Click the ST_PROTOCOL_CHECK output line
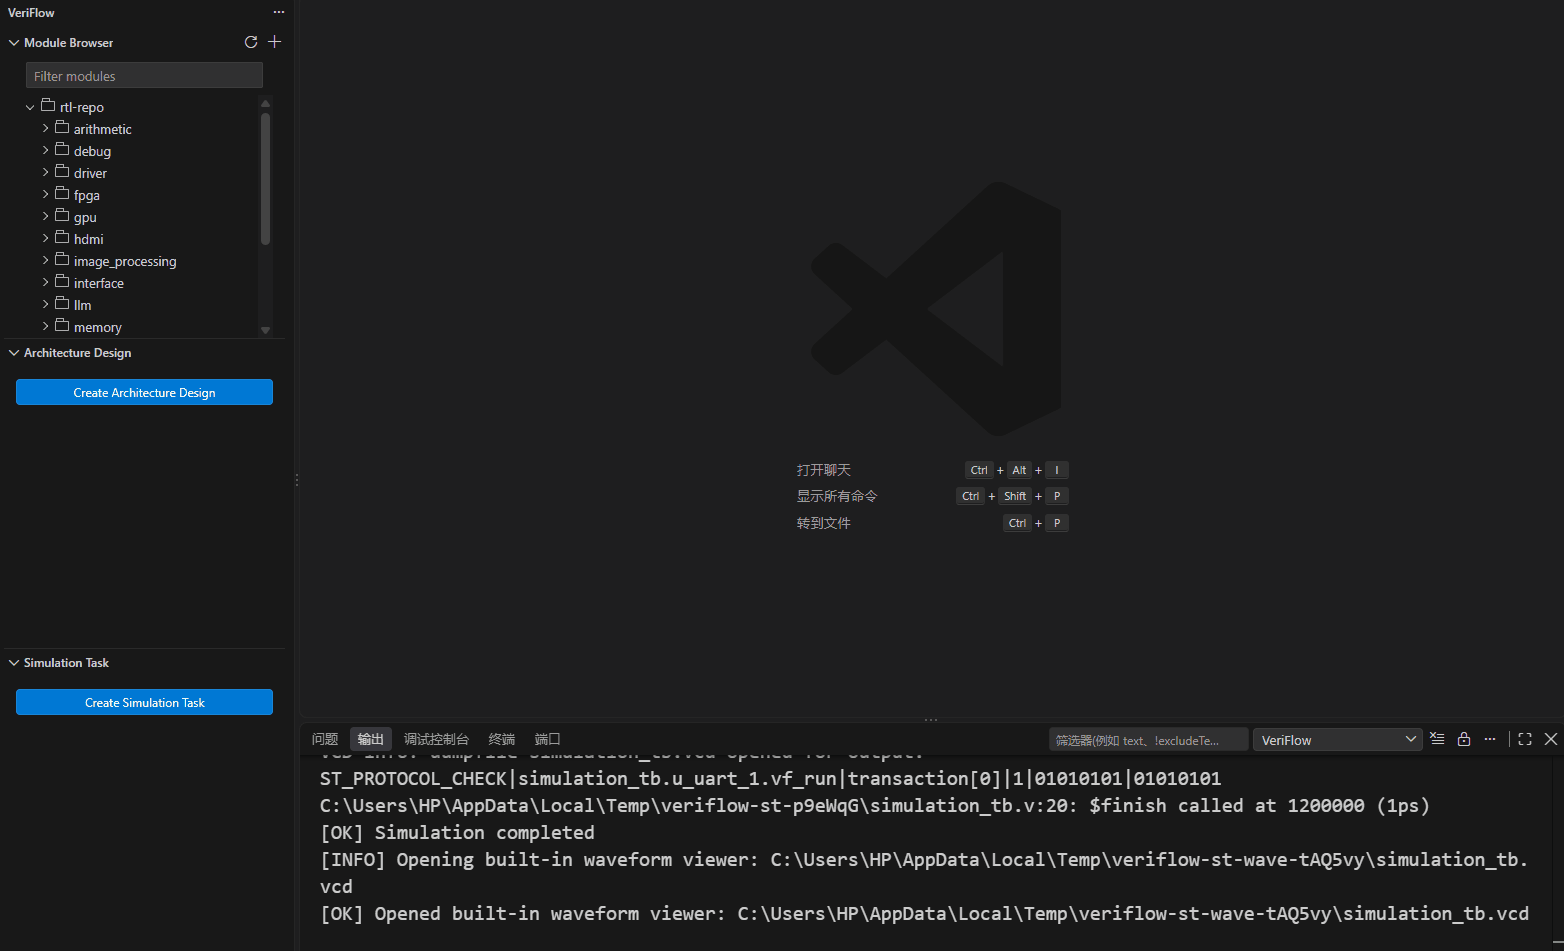1564x951 pixels. (770, 778)
